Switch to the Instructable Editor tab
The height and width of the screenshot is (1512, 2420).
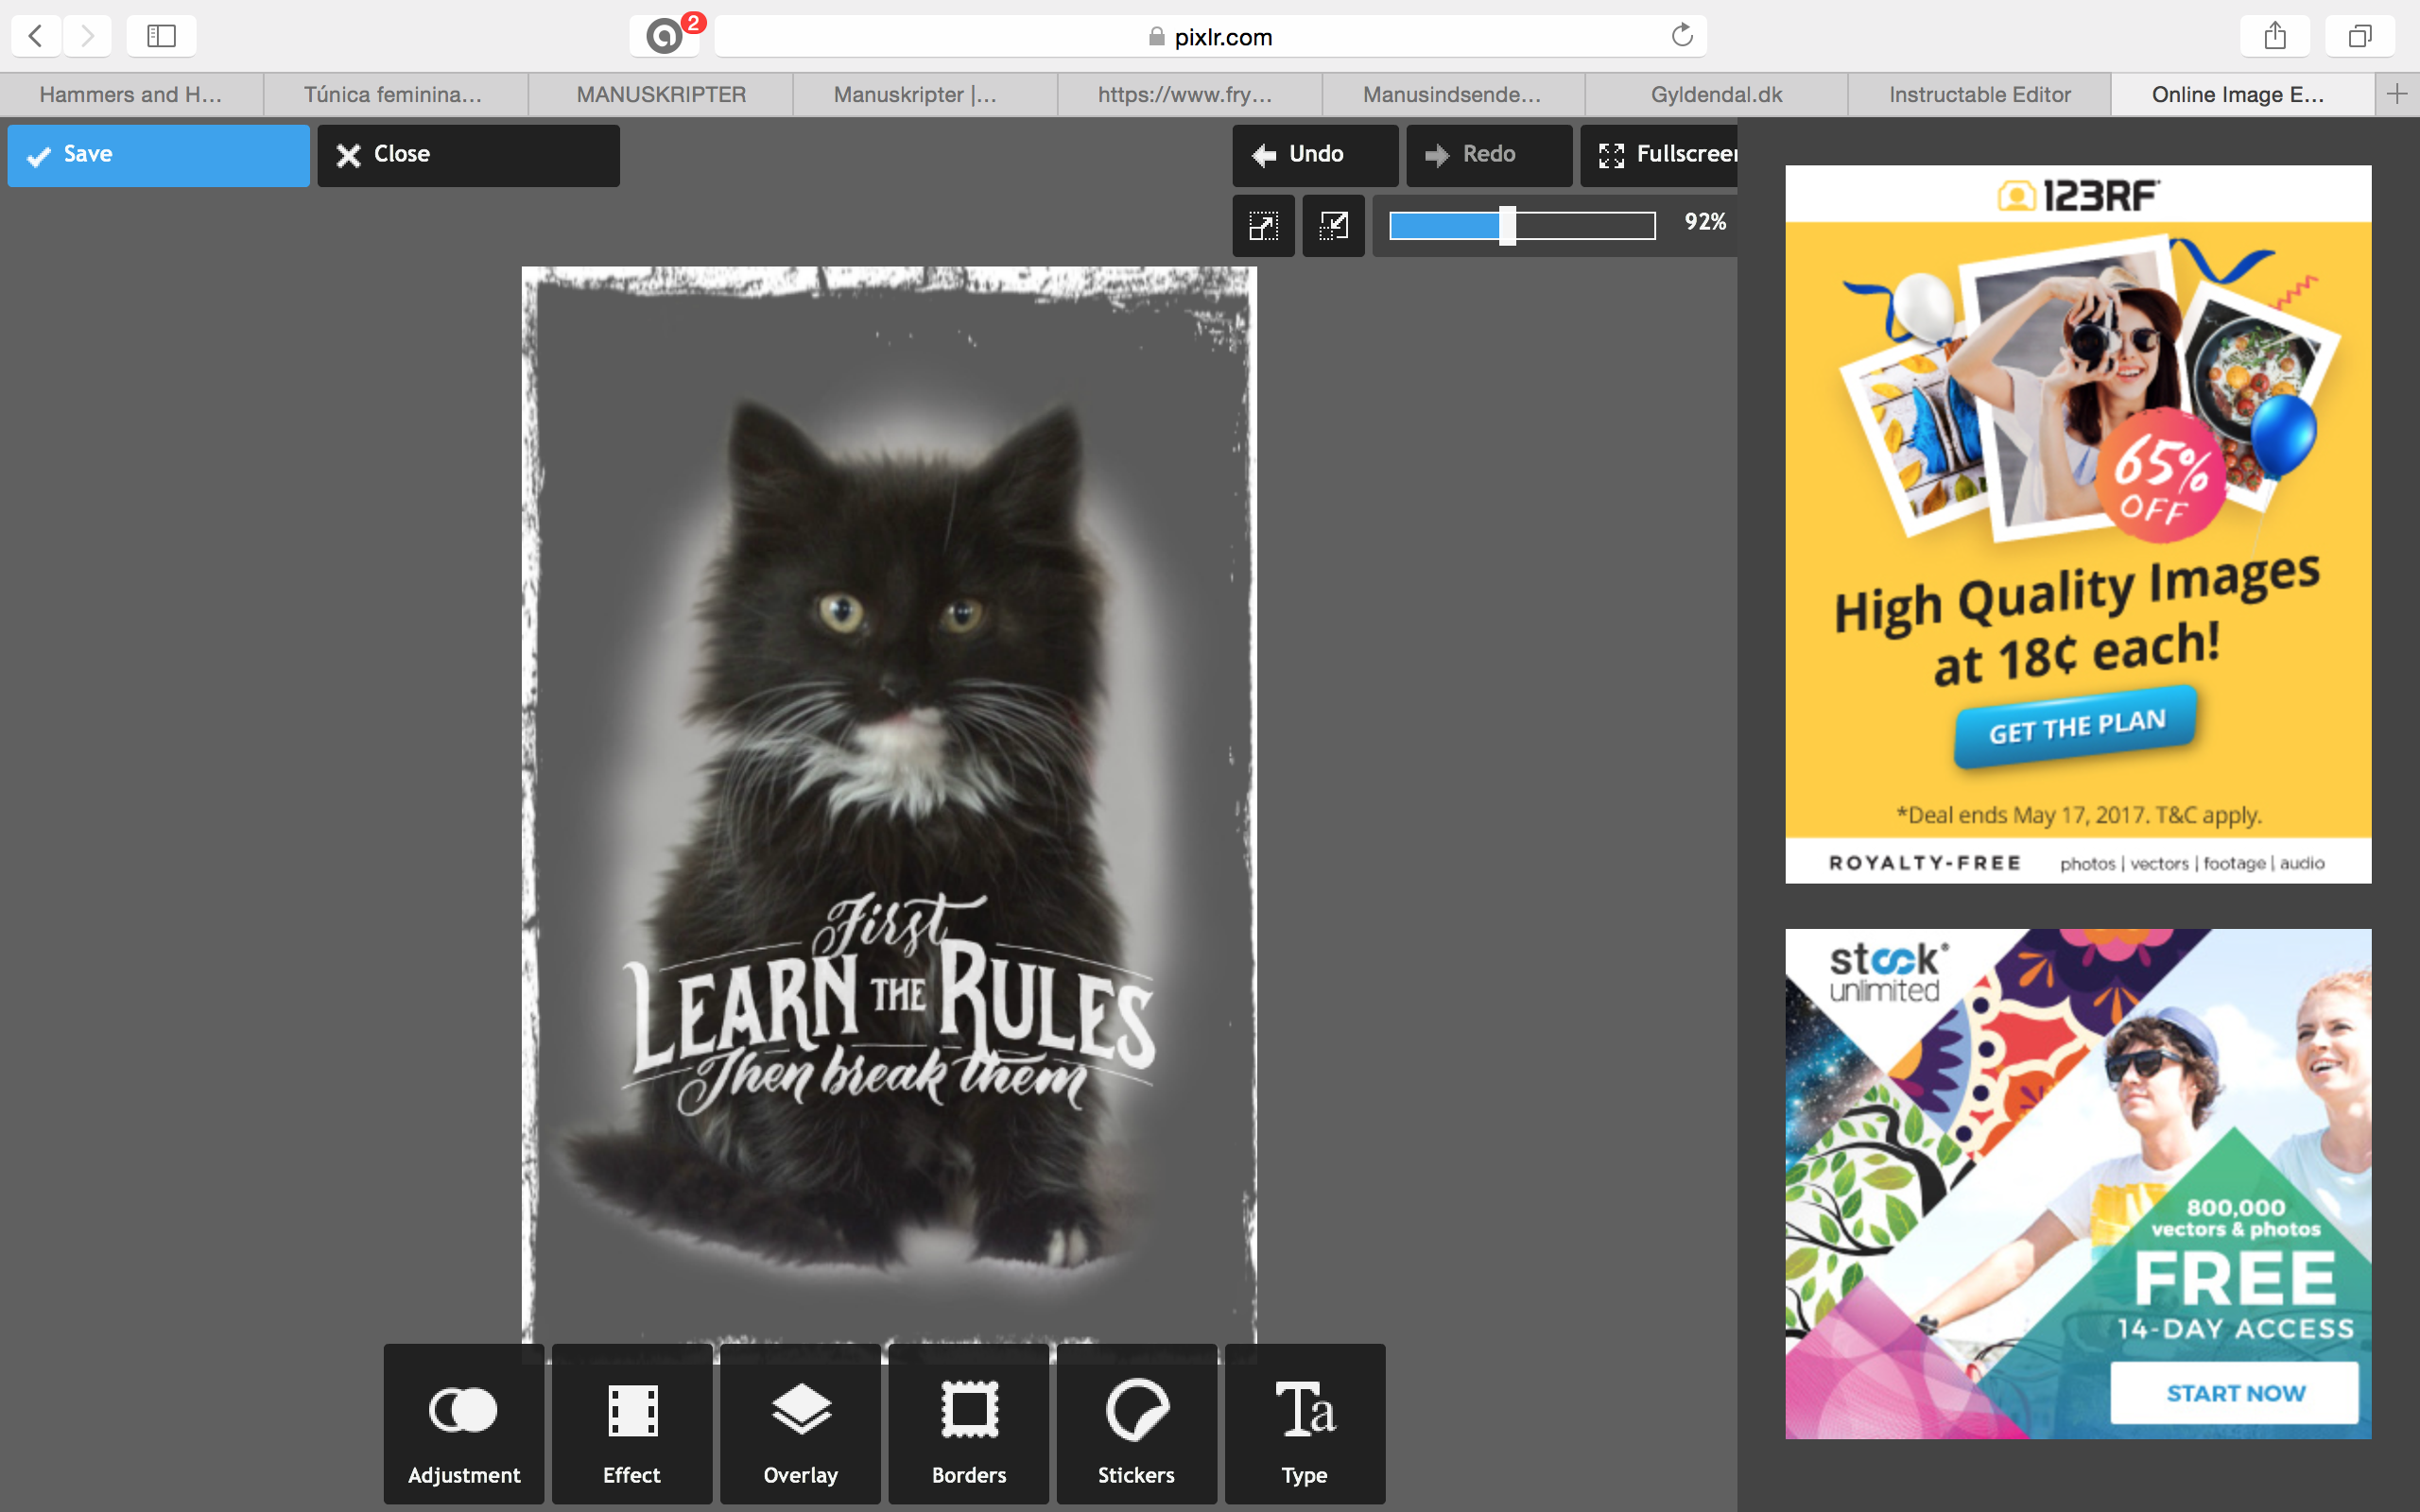1980,94
